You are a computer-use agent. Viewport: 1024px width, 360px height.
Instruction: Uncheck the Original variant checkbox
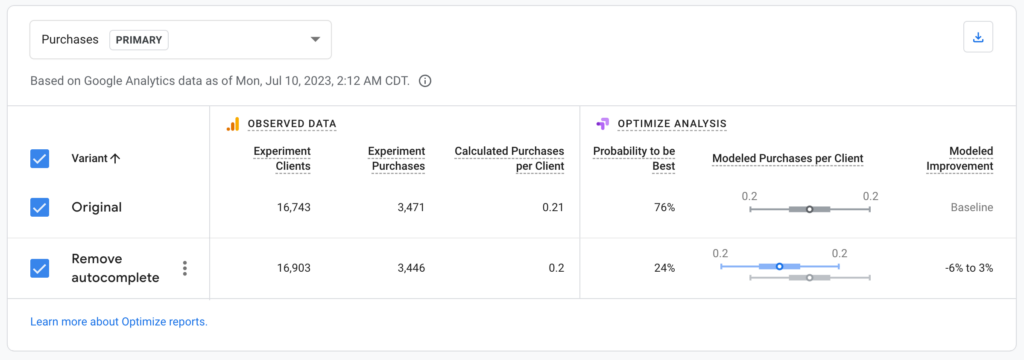[40, 207]
